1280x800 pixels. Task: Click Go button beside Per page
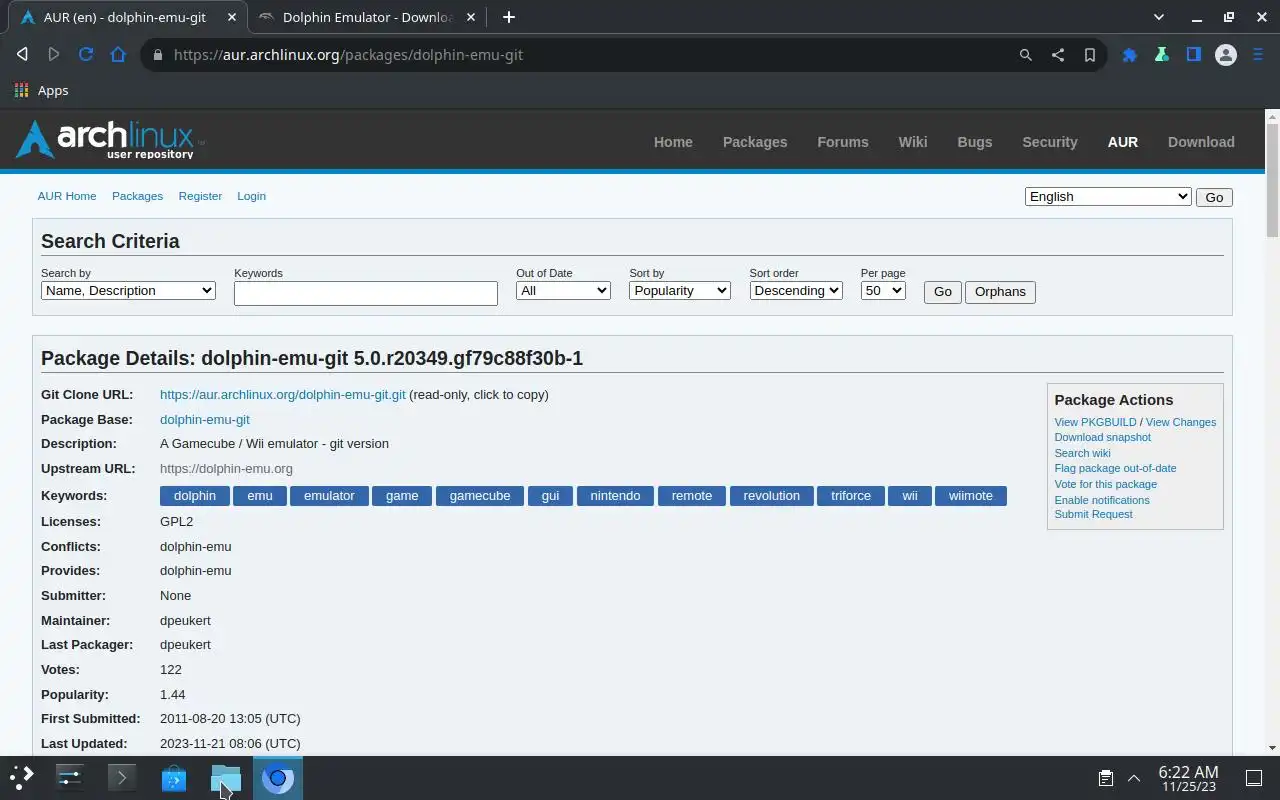coord(942,292)
